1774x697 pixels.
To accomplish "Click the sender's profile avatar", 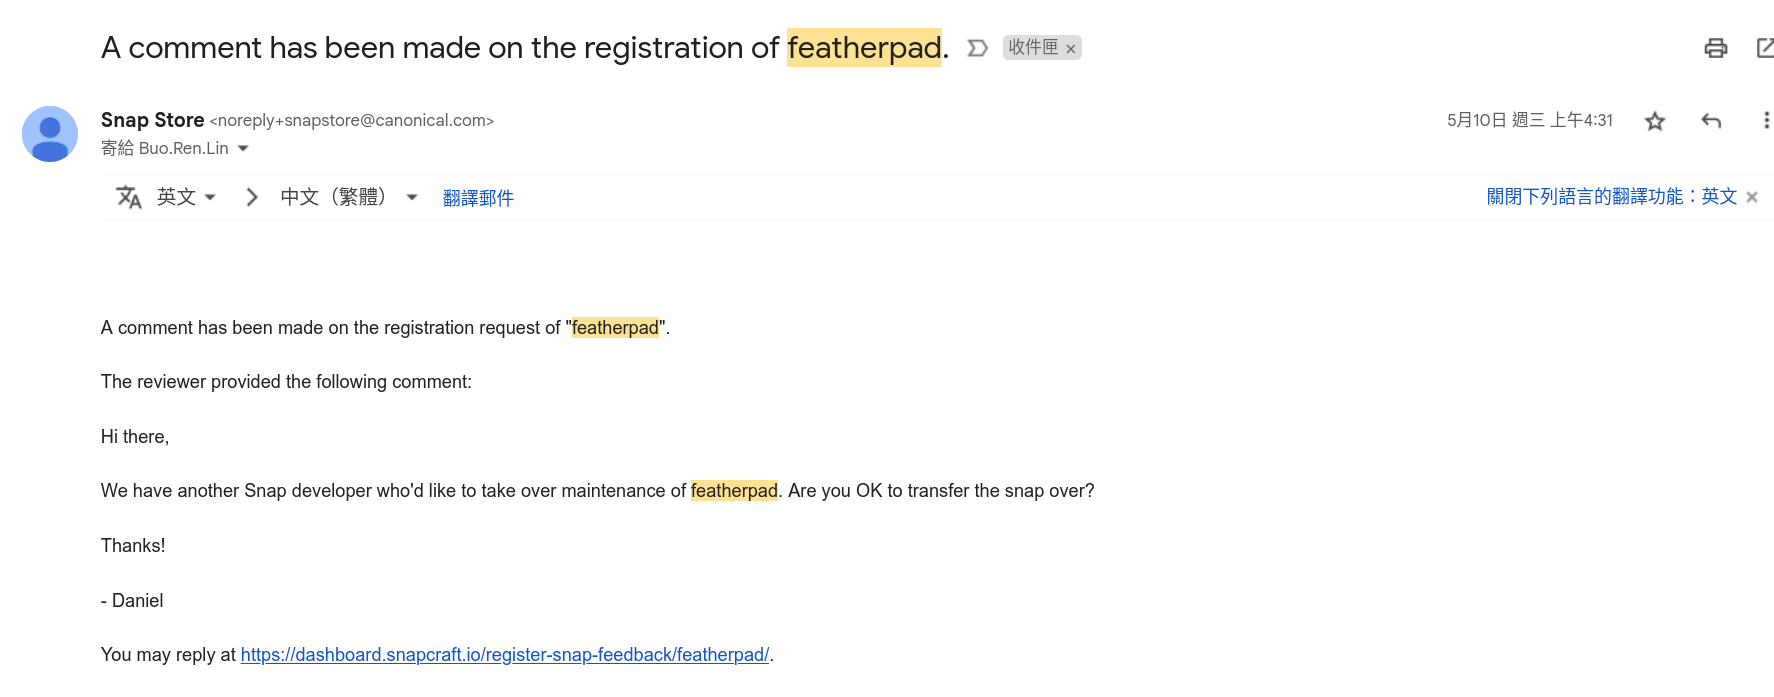I will point(50,134).
